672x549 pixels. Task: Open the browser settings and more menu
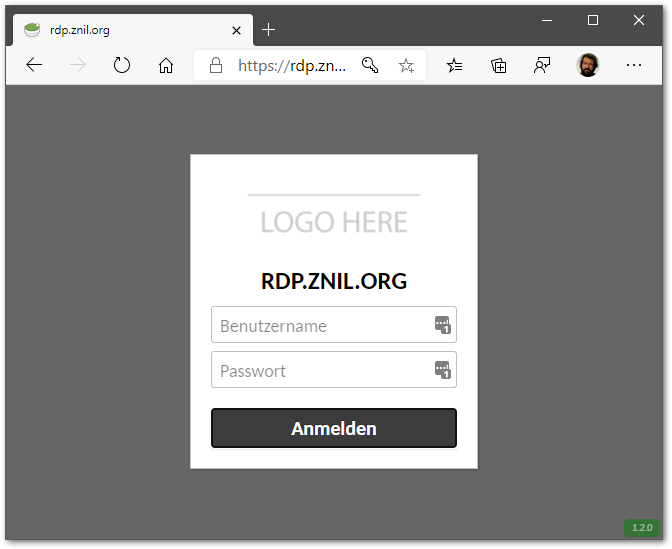coord(634,66)
